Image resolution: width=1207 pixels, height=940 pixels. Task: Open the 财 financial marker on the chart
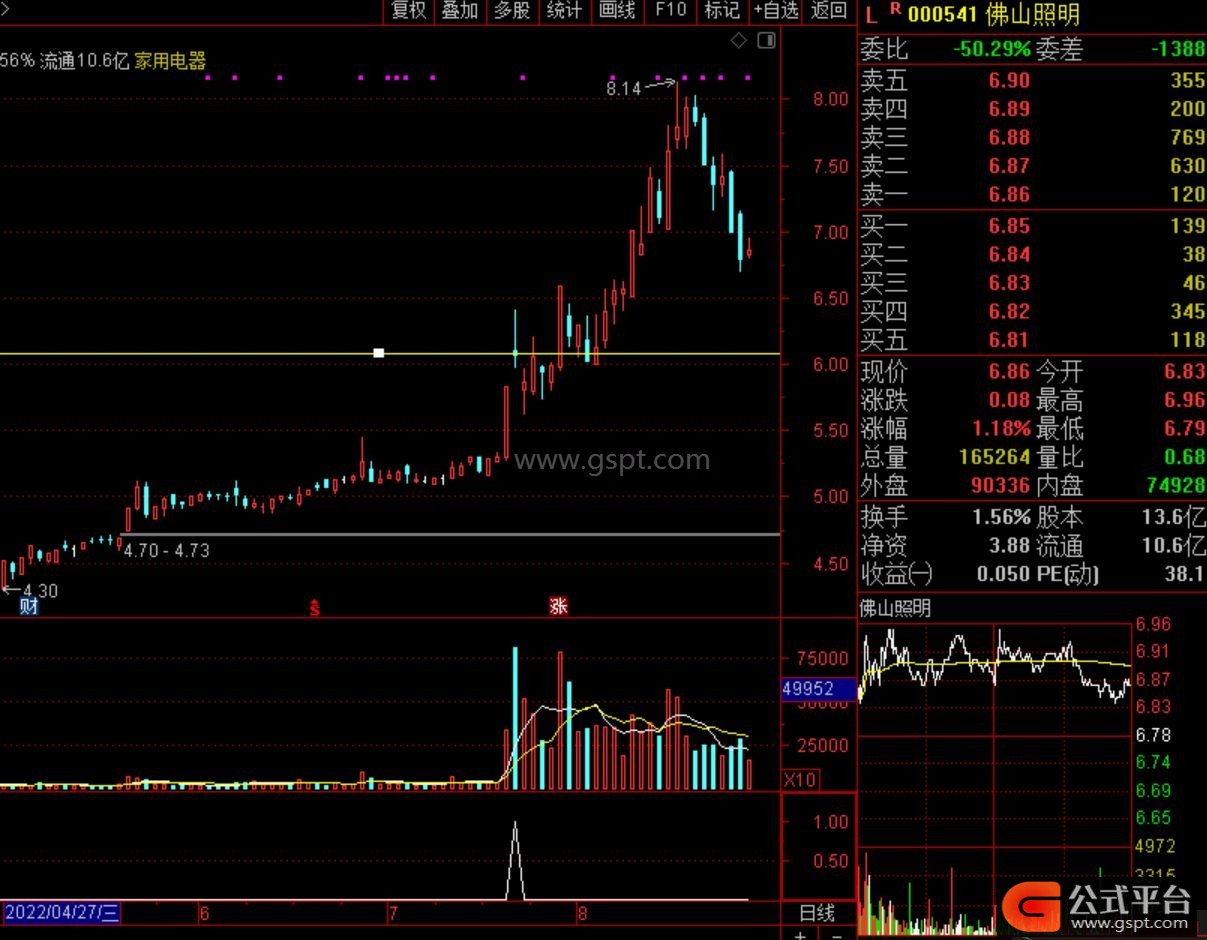[x=29, y=606]
